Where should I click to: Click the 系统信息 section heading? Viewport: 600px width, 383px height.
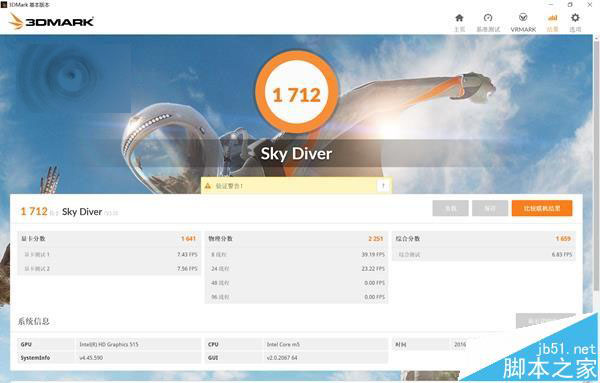[34, 321]
